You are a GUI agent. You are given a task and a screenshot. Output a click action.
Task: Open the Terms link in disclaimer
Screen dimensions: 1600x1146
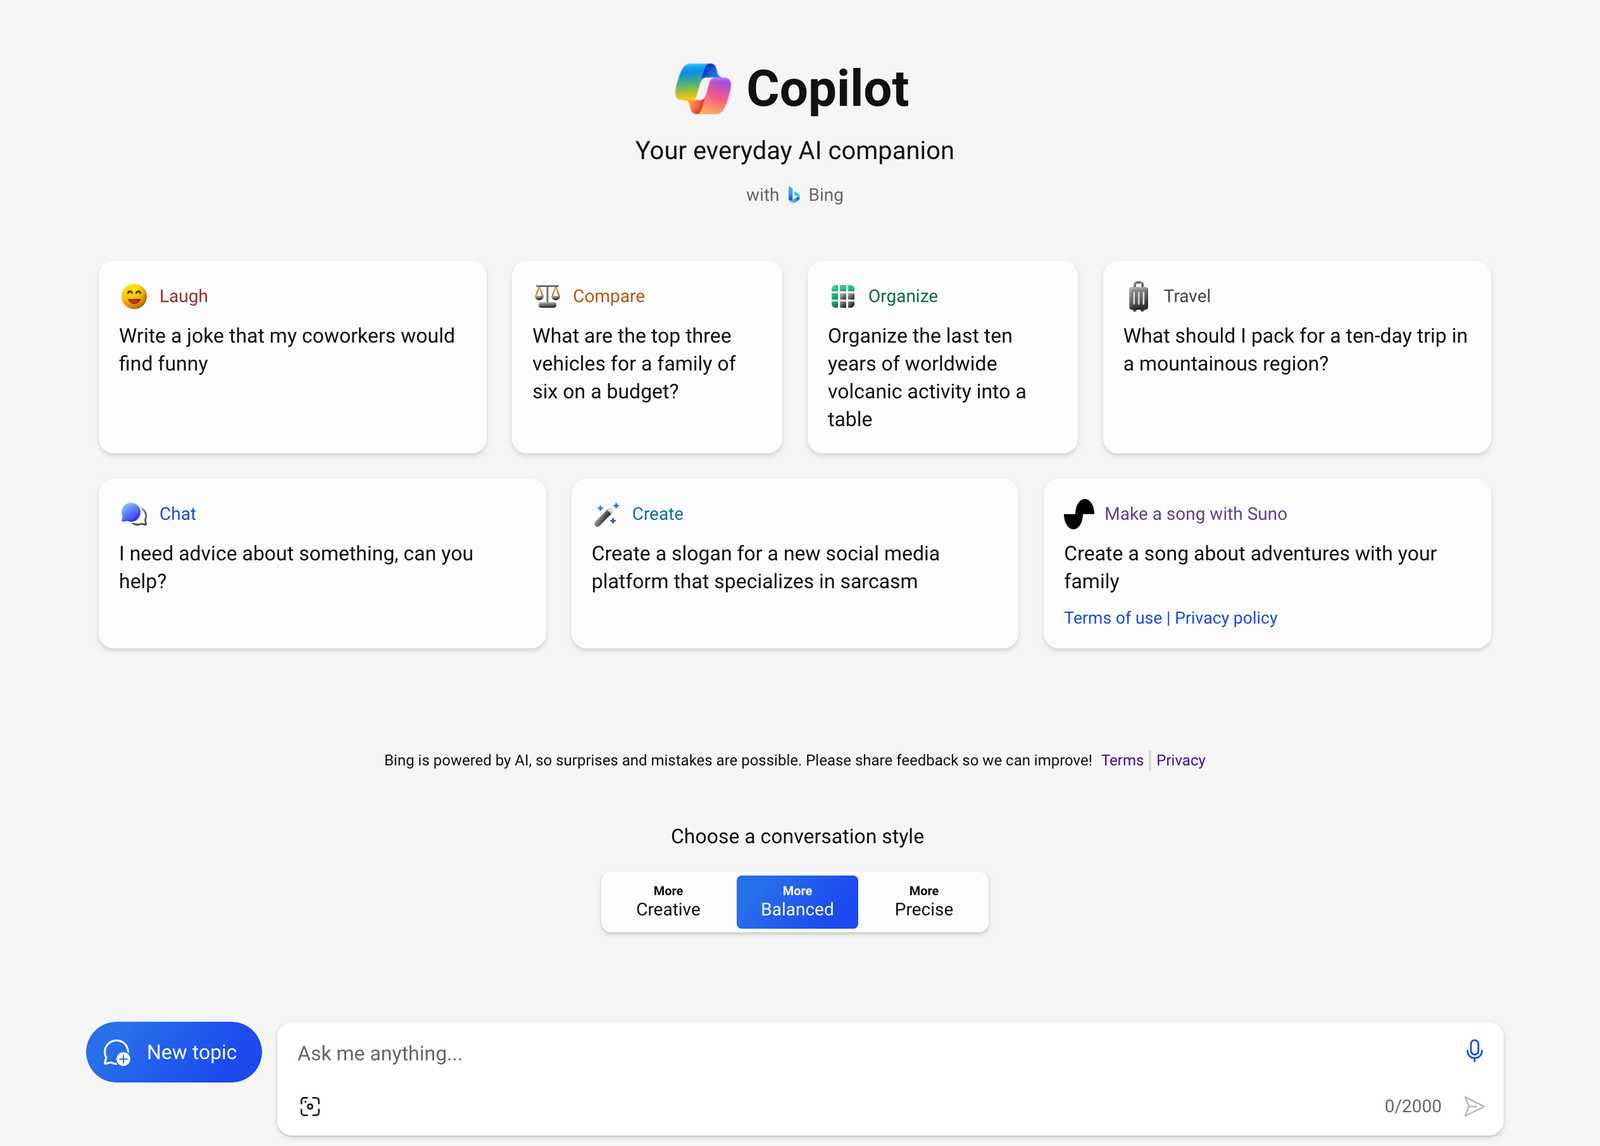point(1122,760)
